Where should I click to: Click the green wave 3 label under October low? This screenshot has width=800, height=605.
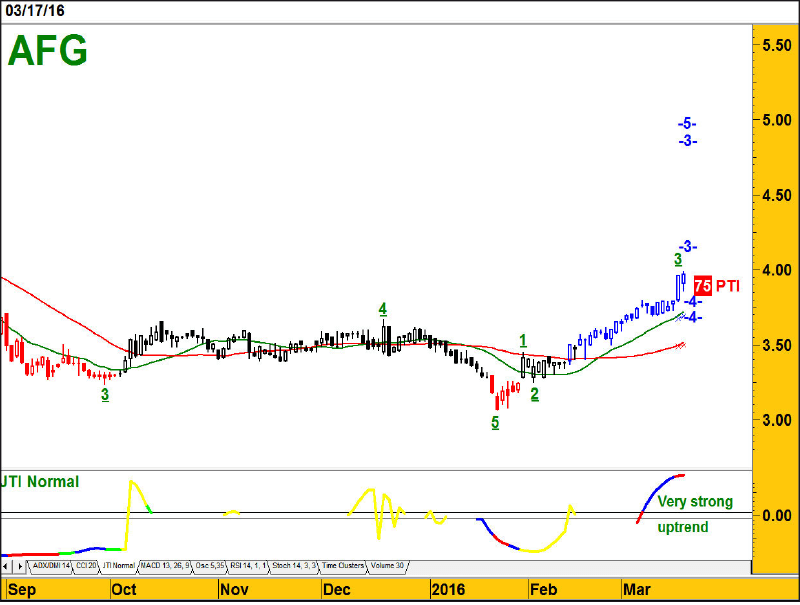tap(105, 395)
